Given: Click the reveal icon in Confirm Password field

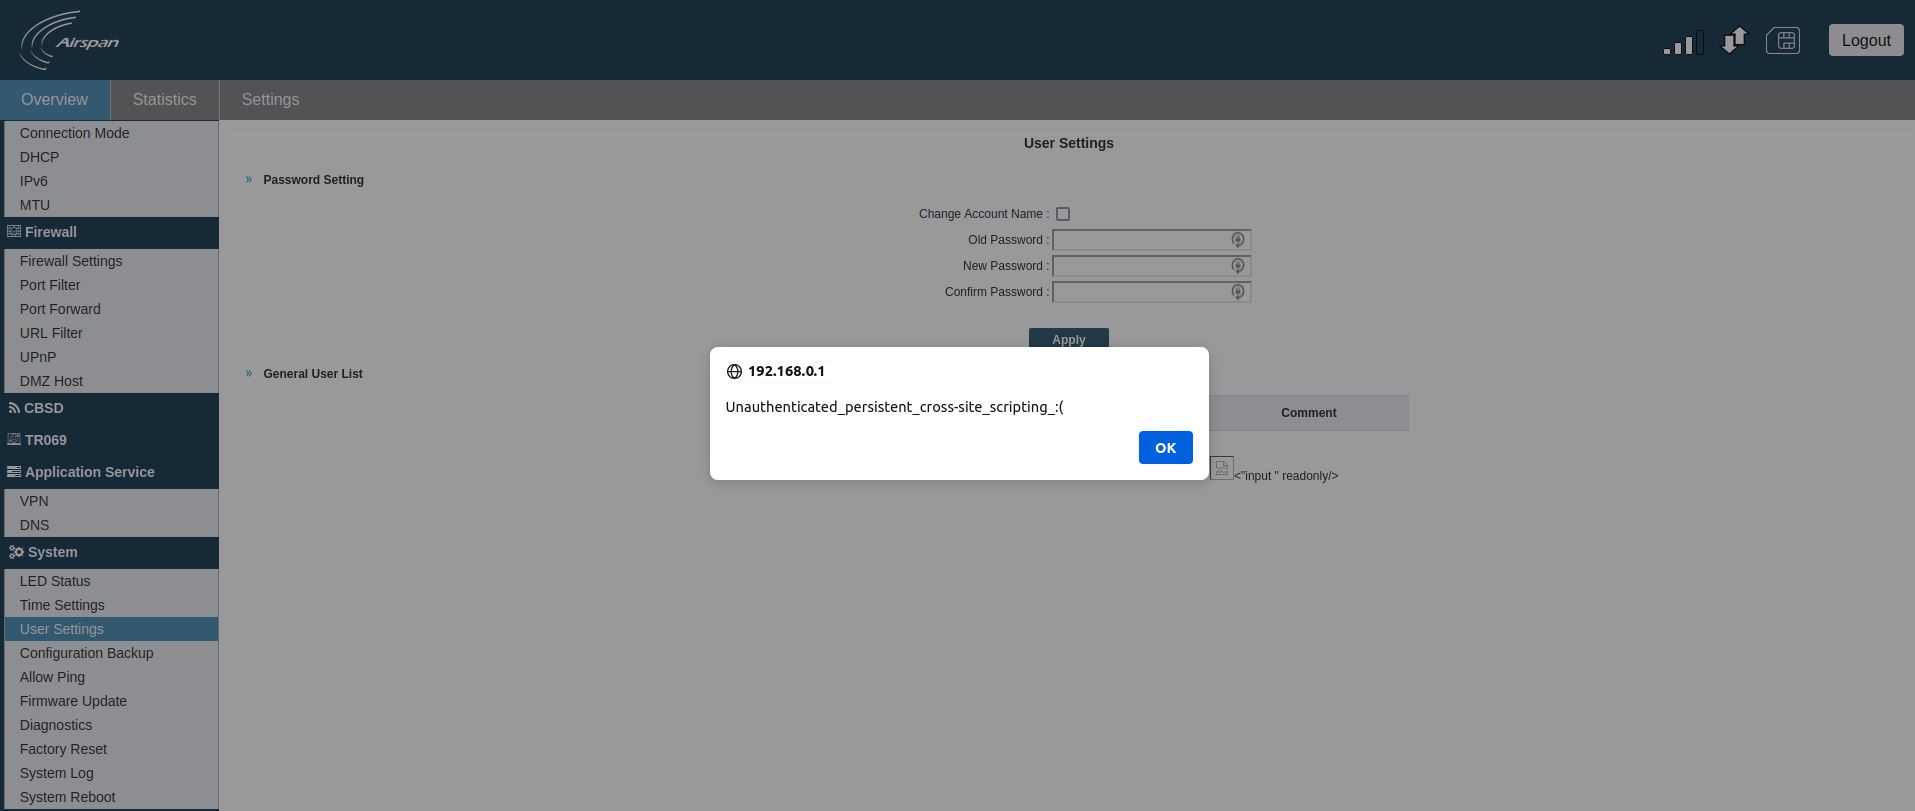Looking at the screenshot, I should click(x=1237, y=292).
